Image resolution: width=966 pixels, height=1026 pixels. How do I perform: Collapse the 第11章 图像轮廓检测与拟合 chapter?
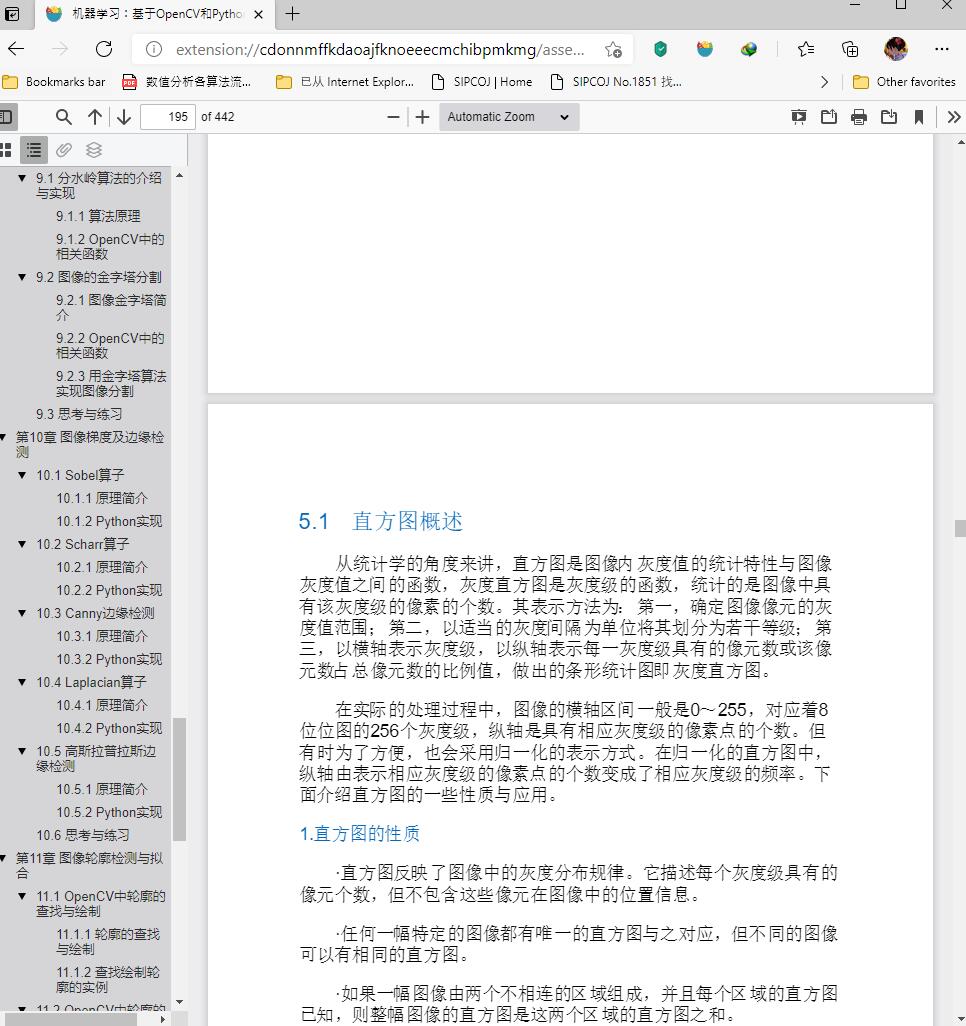pyautogui.click(x=3, y=858)
